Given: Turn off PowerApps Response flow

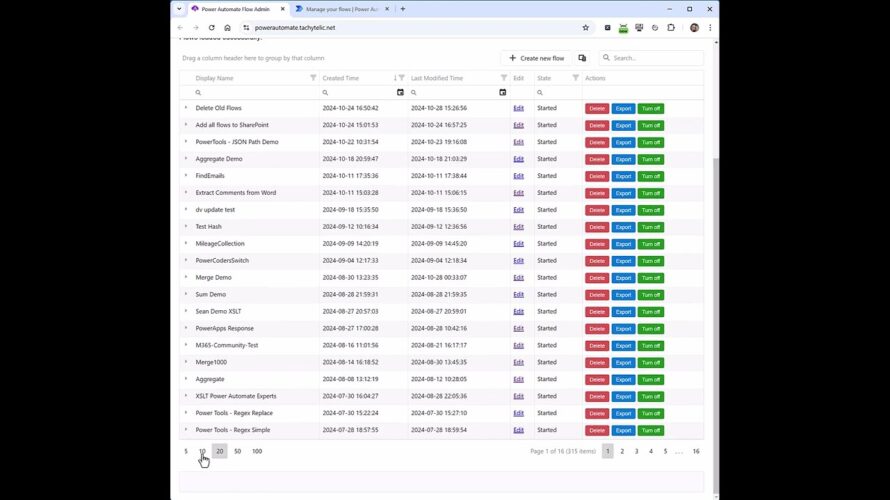Looking at the screenshot, I should click(x=650, y=329).
